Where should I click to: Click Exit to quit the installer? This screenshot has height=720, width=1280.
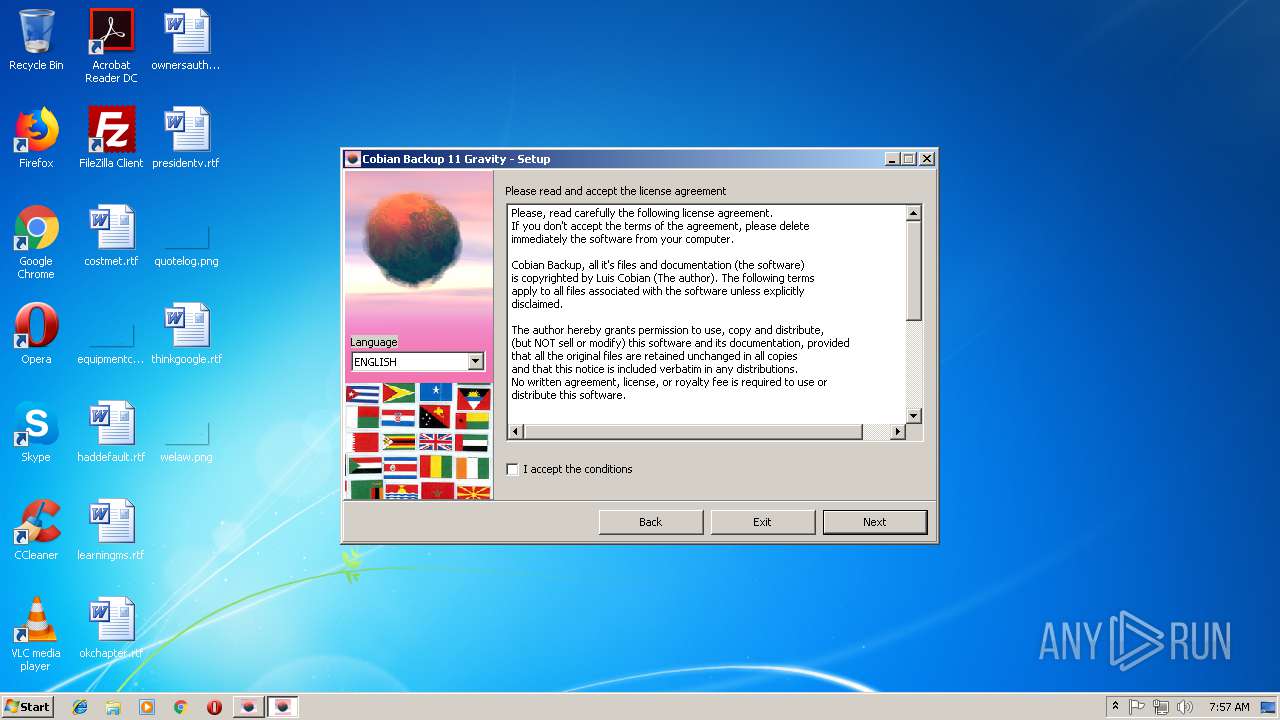click(x=762, y=522)
